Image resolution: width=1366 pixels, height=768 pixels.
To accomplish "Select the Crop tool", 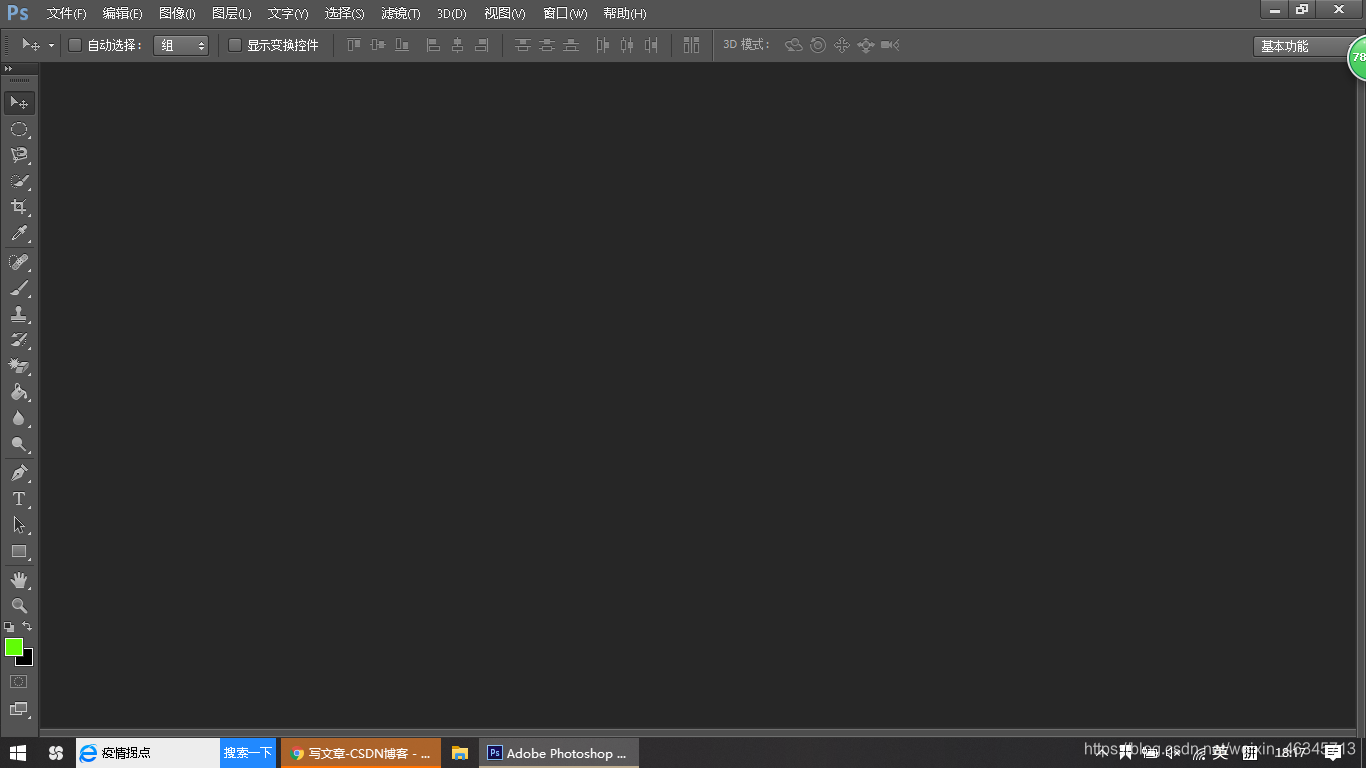I will click(x=19, y=207).
